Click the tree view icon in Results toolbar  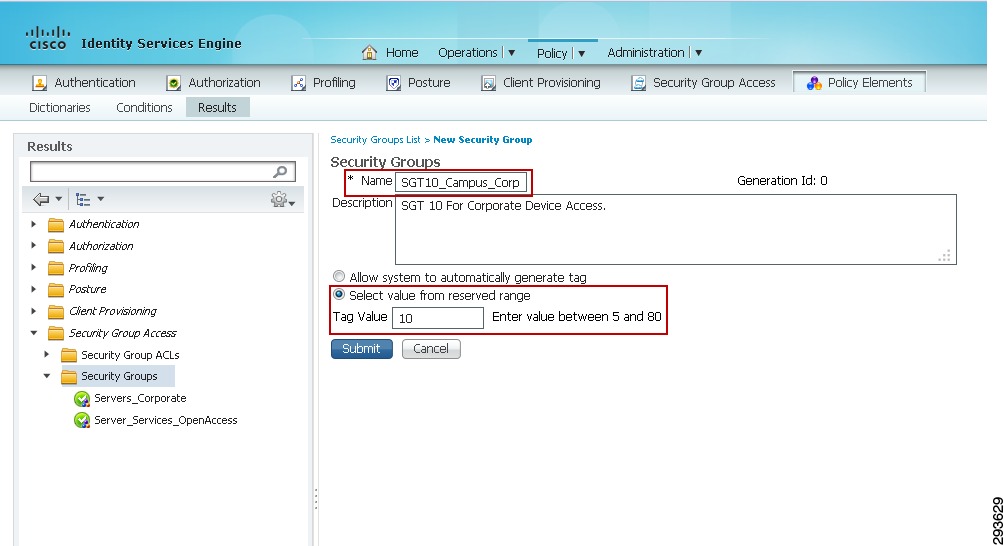83,200
